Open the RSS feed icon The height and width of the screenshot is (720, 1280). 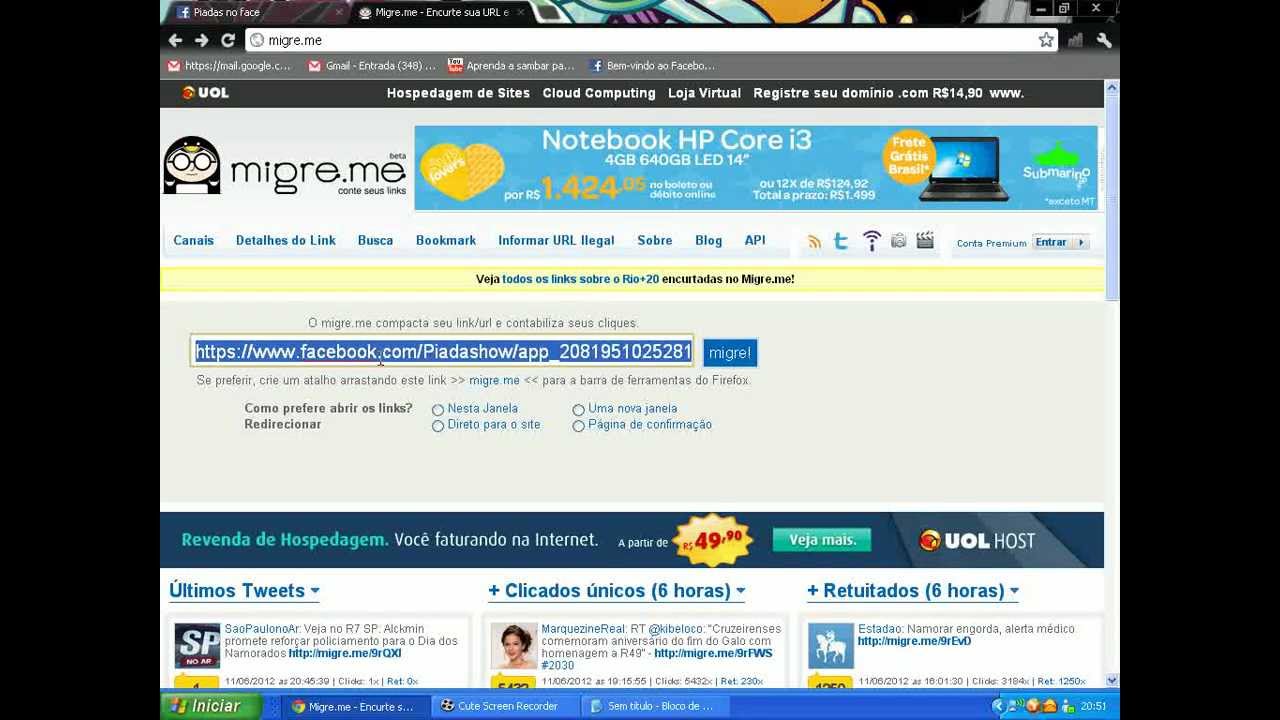[x=814, y=241]
